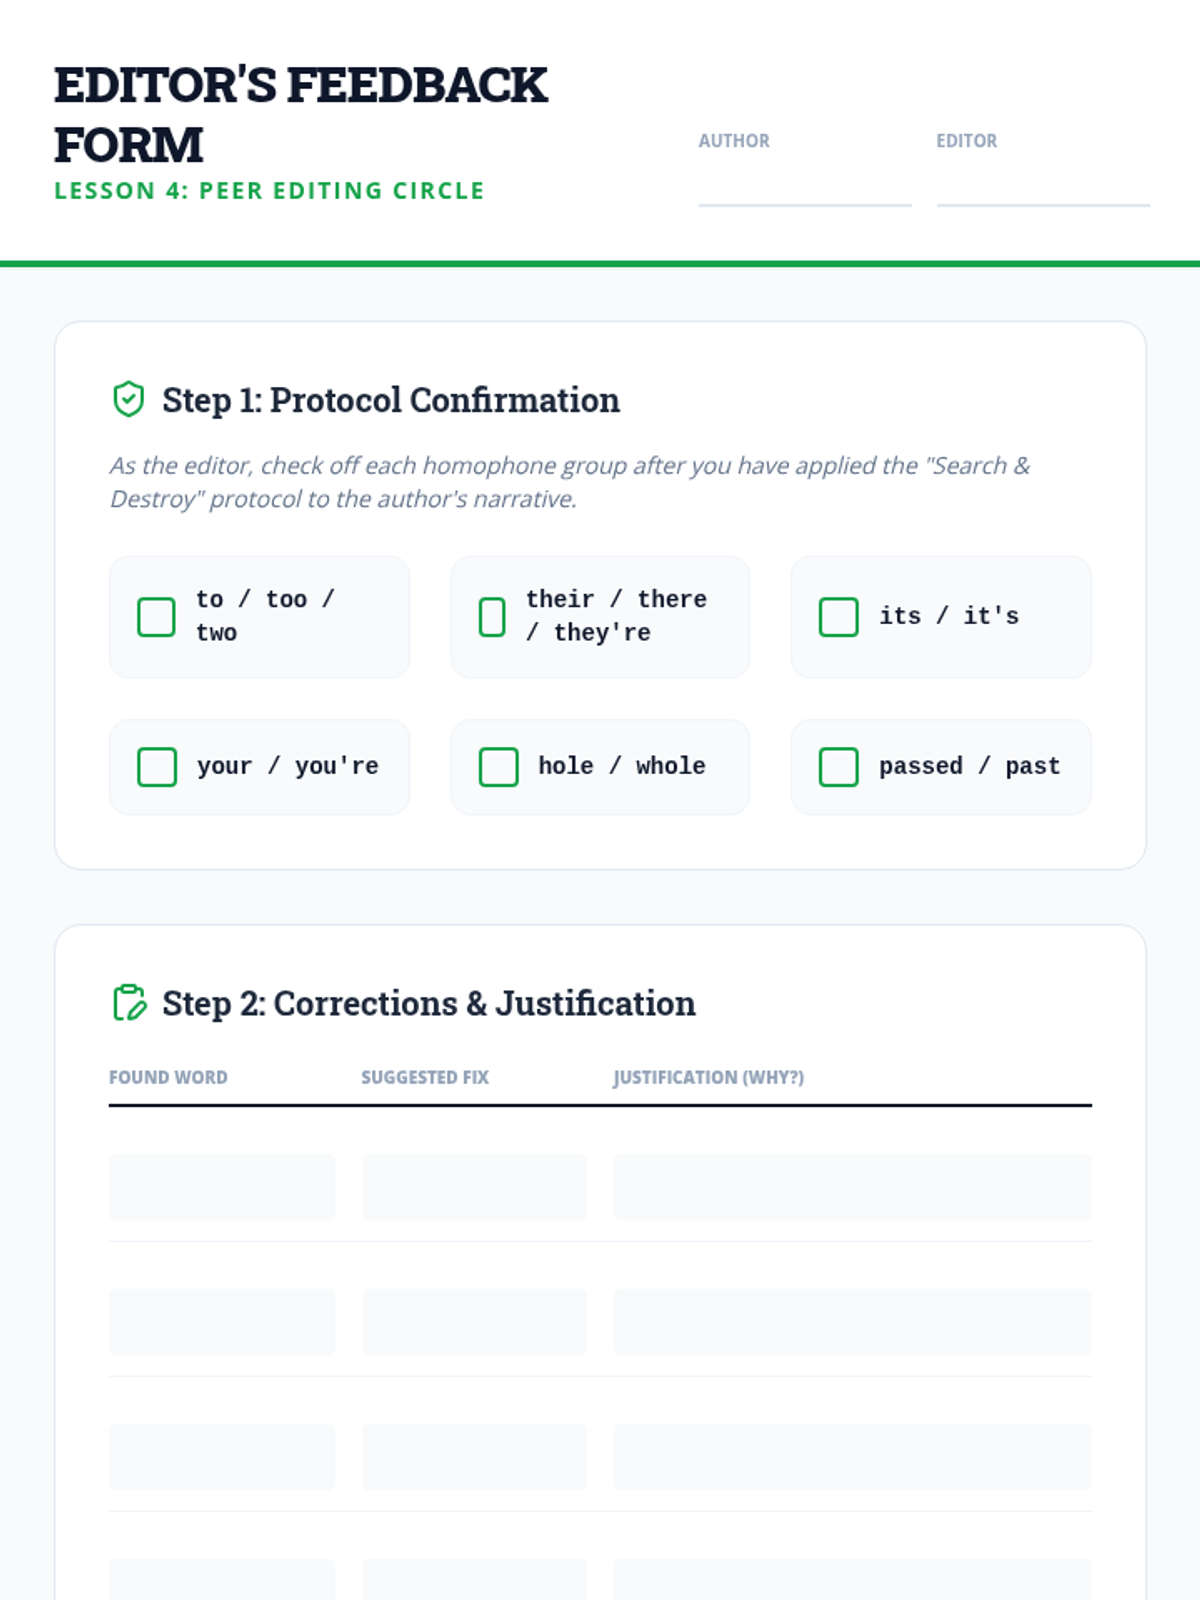Click first row Suggested Fix field
This screenshot has height=1600, width=1200.
474,1187
